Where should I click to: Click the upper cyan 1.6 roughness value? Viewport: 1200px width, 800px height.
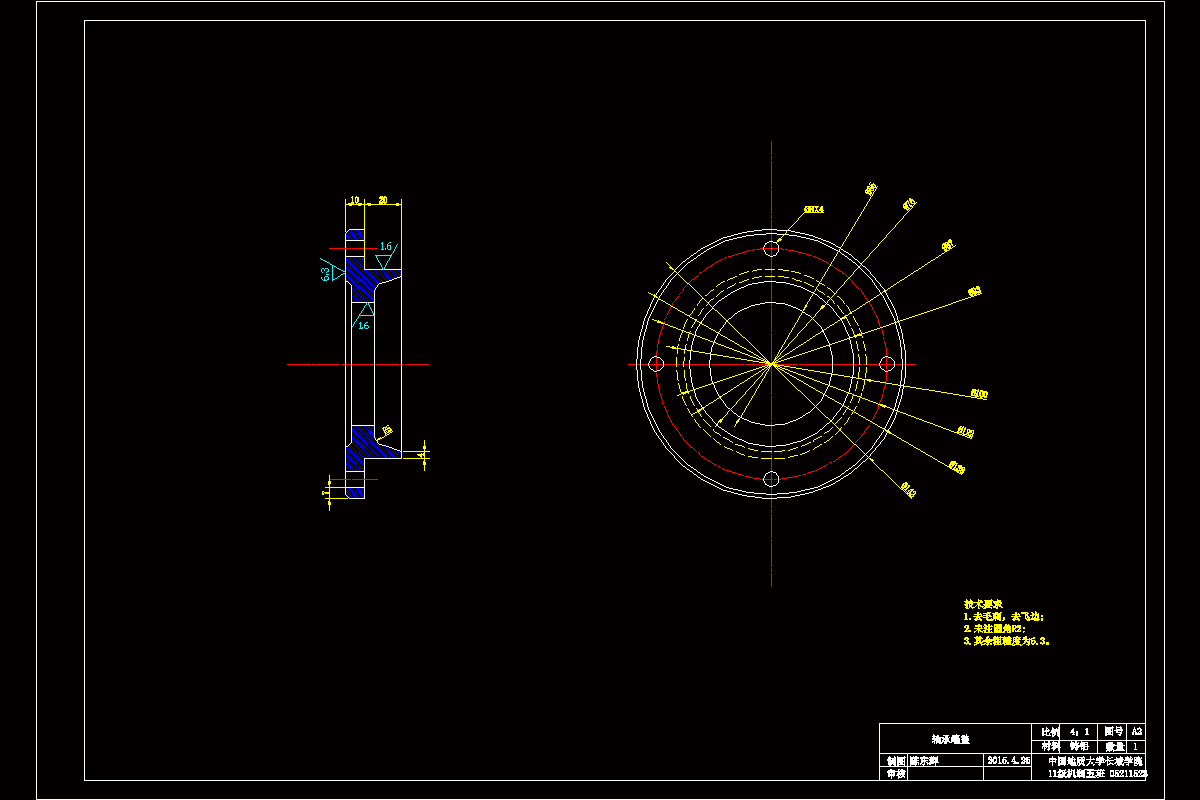click(x=386, y=246)
